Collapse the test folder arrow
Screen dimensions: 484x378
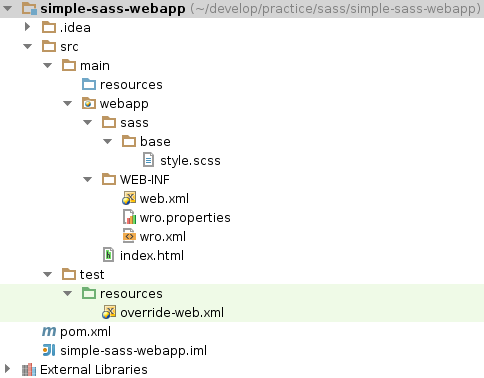click(48, 275)
